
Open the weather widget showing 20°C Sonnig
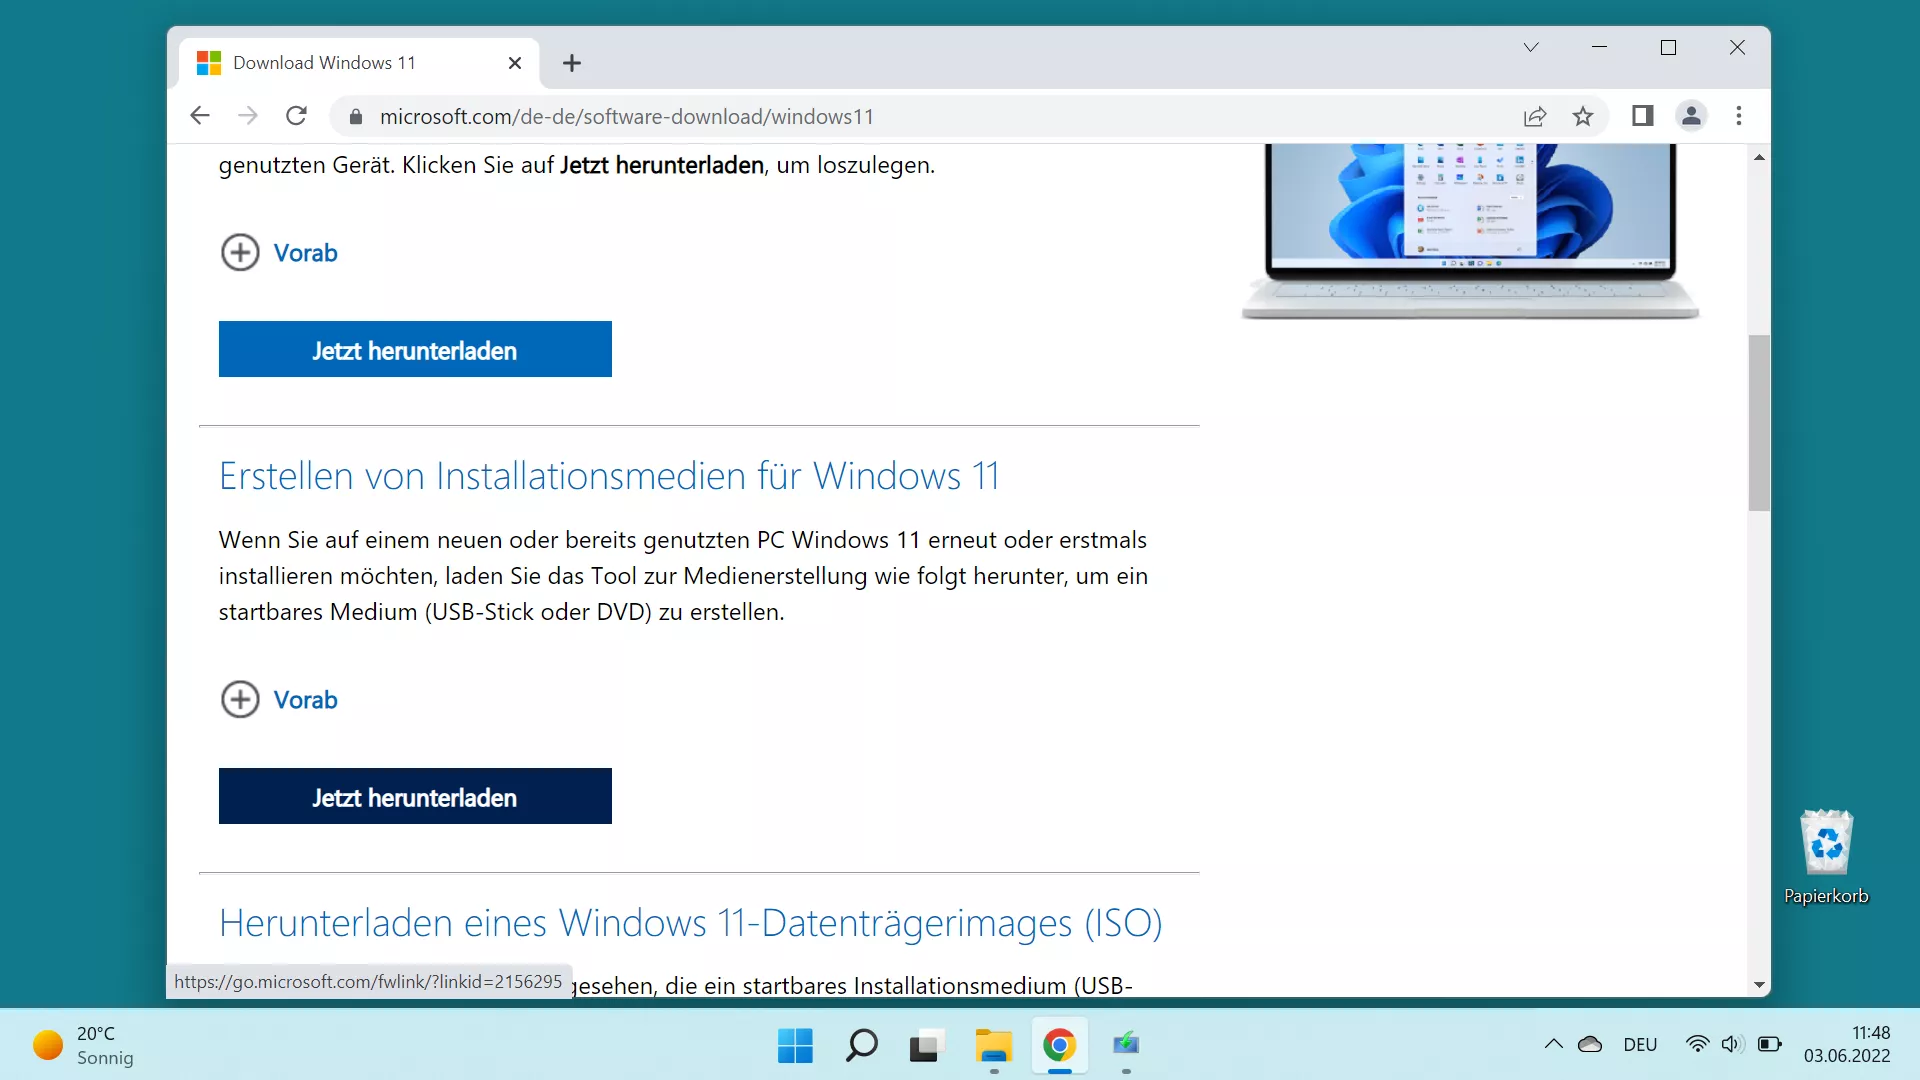tap(84, 1045)
